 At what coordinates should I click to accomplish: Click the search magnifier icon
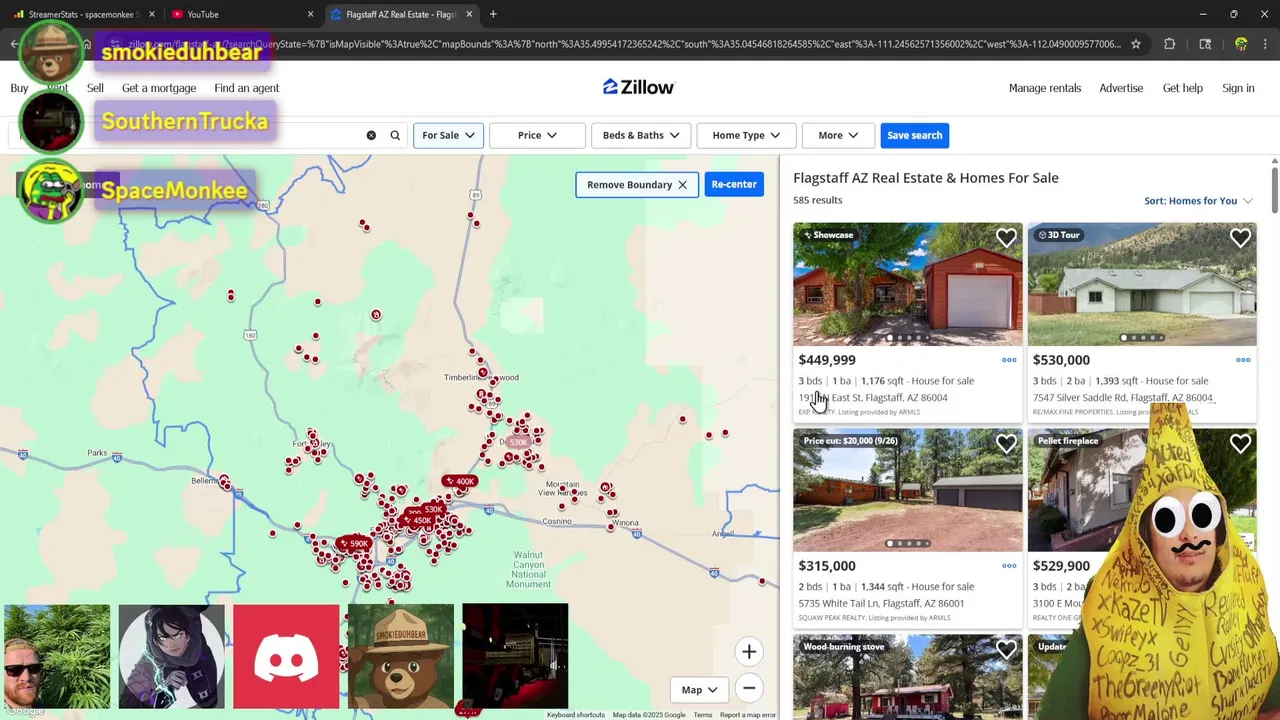click(x=395, y=135)
